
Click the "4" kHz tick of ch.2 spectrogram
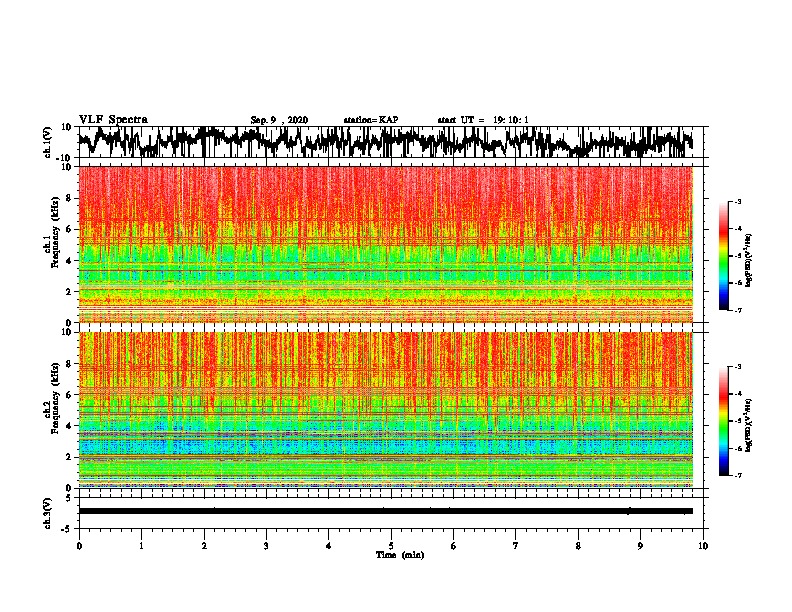point(70,426)
